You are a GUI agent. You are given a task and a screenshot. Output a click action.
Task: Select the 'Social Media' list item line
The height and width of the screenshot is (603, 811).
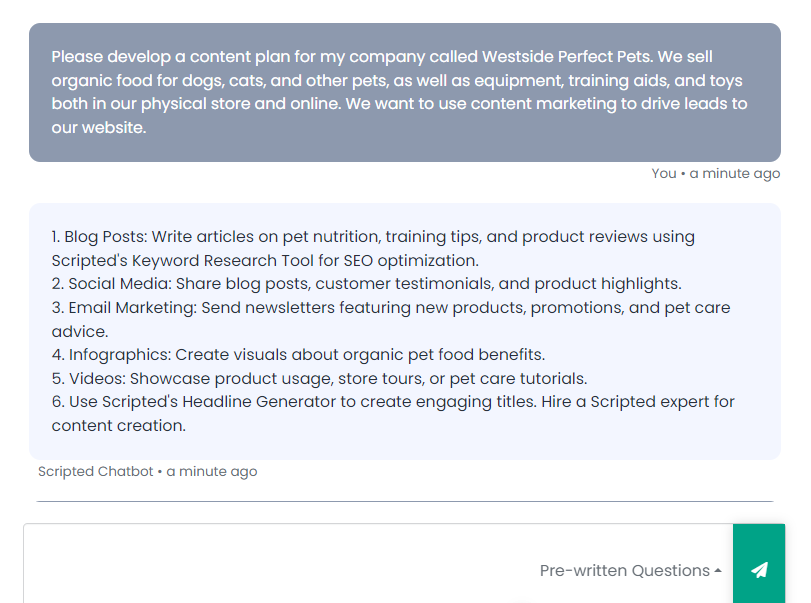[366, 283]
